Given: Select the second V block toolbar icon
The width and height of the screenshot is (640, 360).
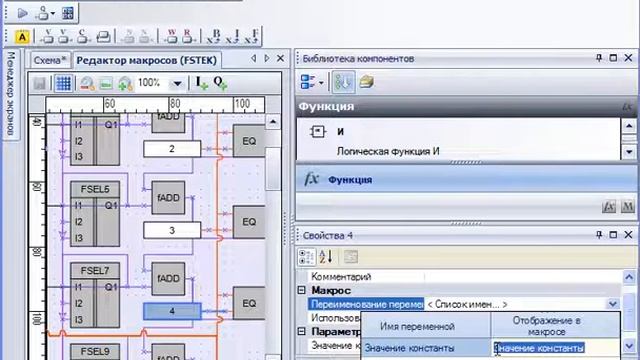Looking at the screenshot, I should pos(64,37).
